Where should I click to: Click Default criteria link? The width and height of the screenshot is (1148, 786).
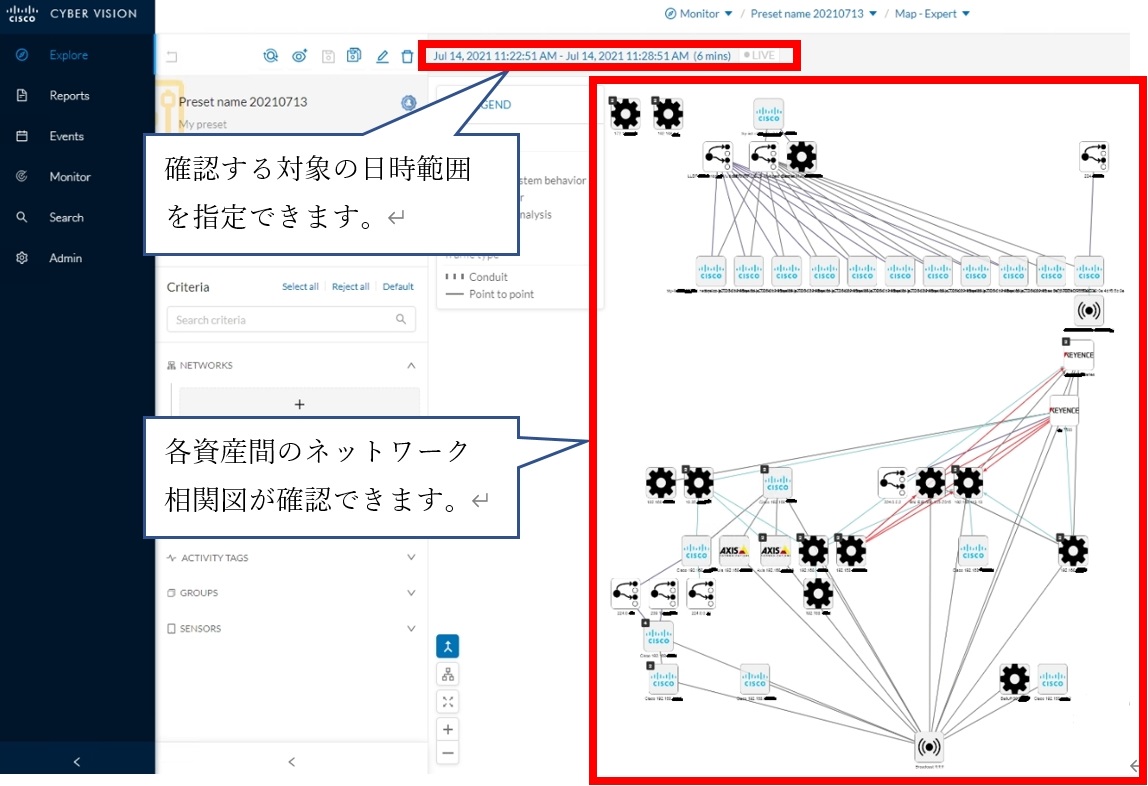398,287
